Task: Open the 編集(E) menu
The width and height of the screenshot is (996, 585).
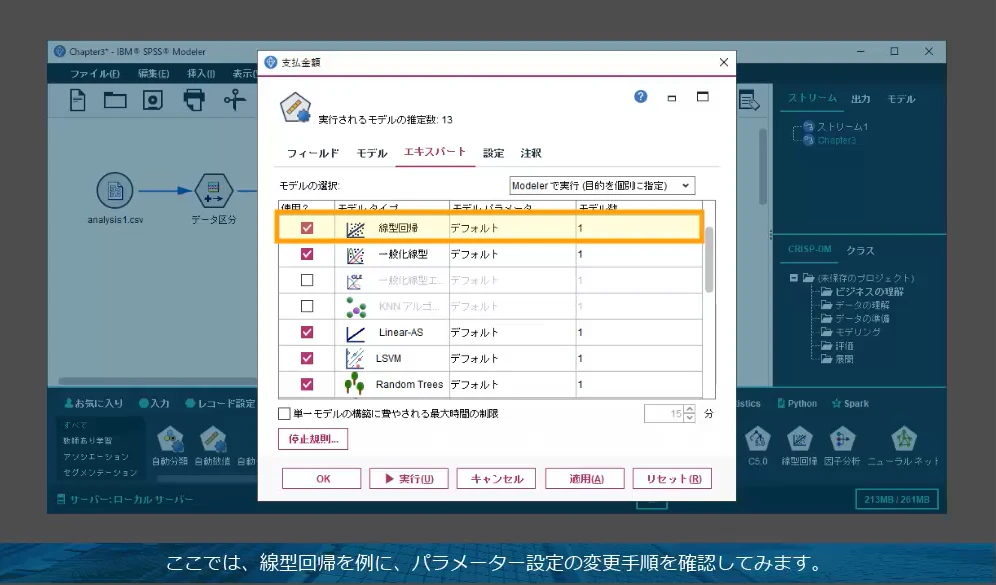Action: tap(153, 74)
